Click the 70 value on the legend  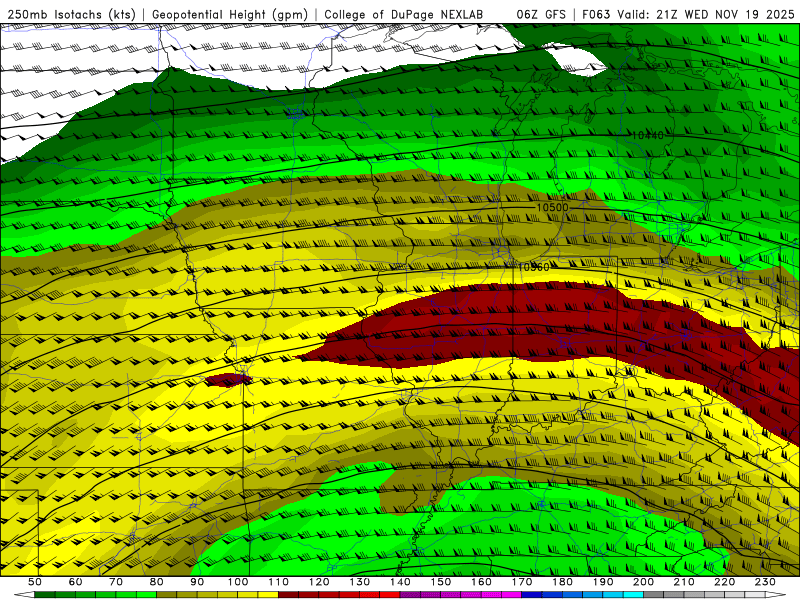[116, 582]
